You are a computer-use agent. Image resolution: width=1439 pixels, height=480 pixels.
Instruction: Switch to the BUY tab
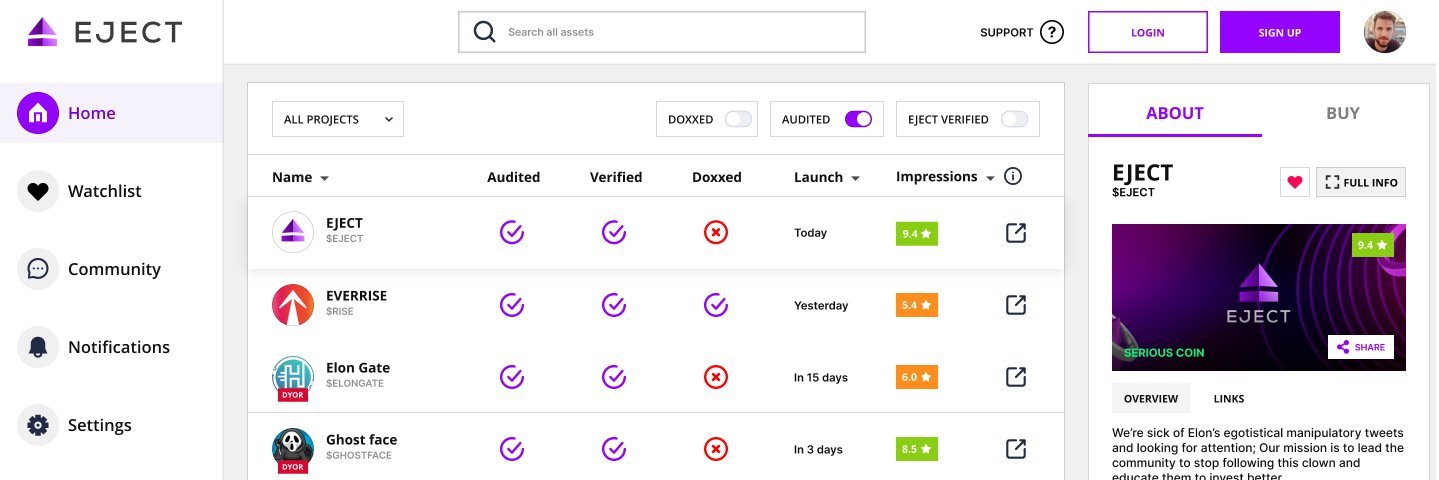(x=1343, y=113)
